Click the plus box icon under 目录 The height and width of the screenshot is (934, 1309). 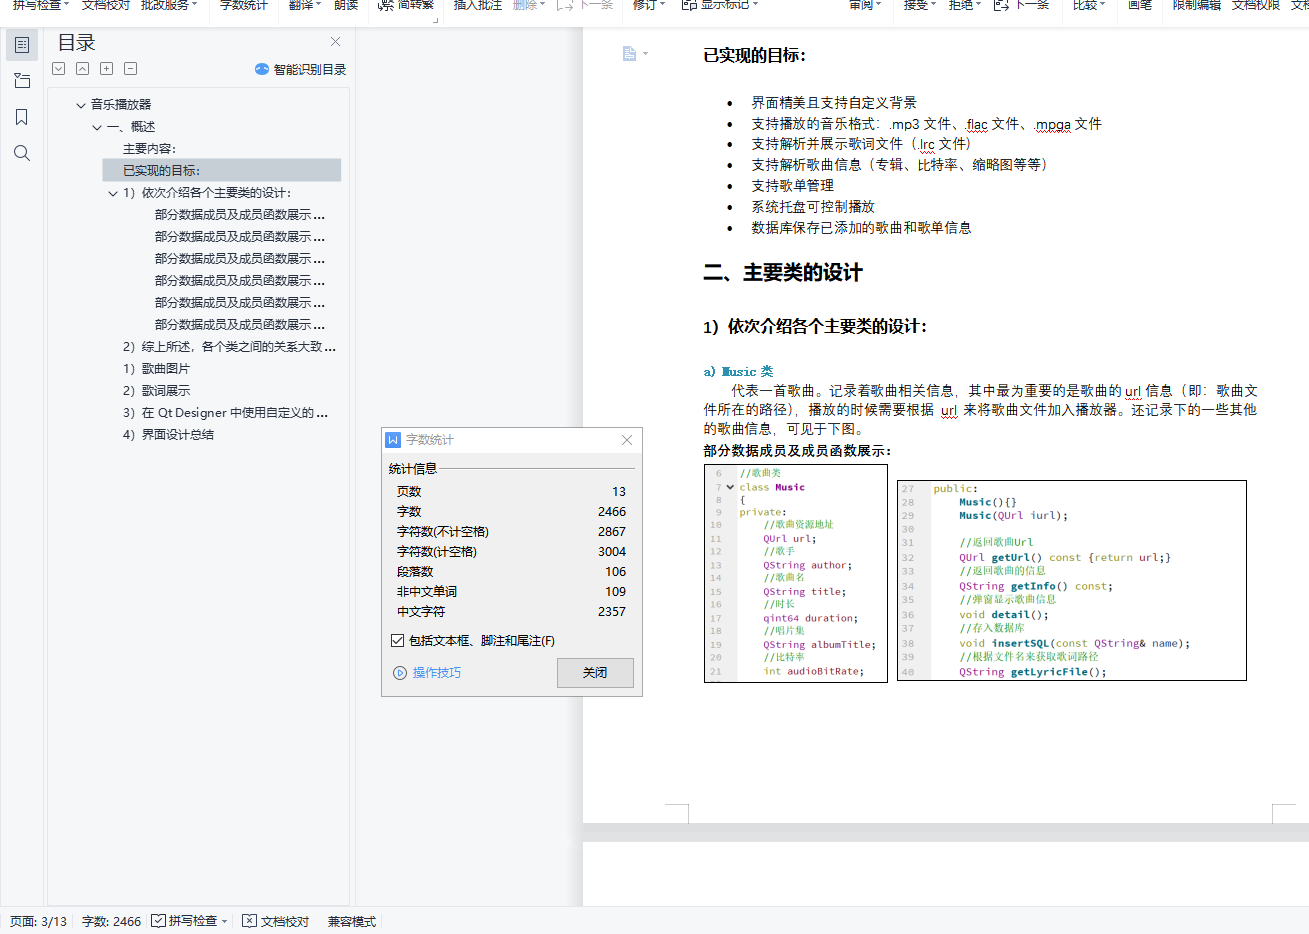pyautogui.click(x=107, y=69)
